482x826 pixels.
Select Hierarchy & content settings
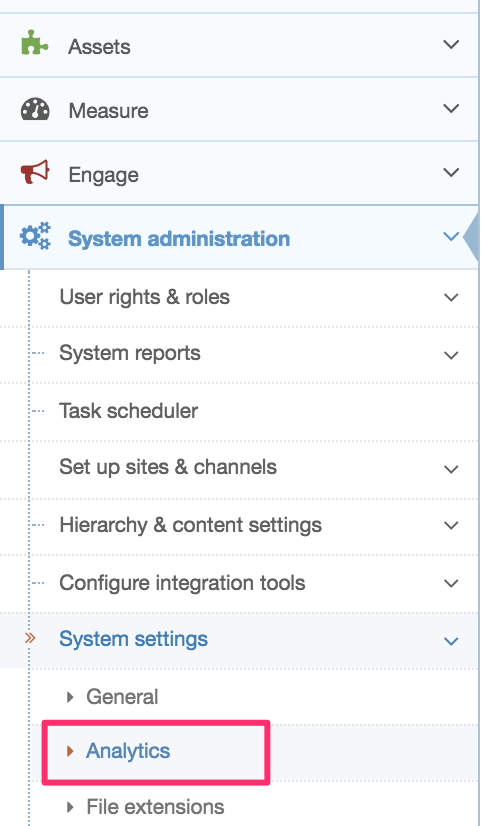[x=190, y=525]
